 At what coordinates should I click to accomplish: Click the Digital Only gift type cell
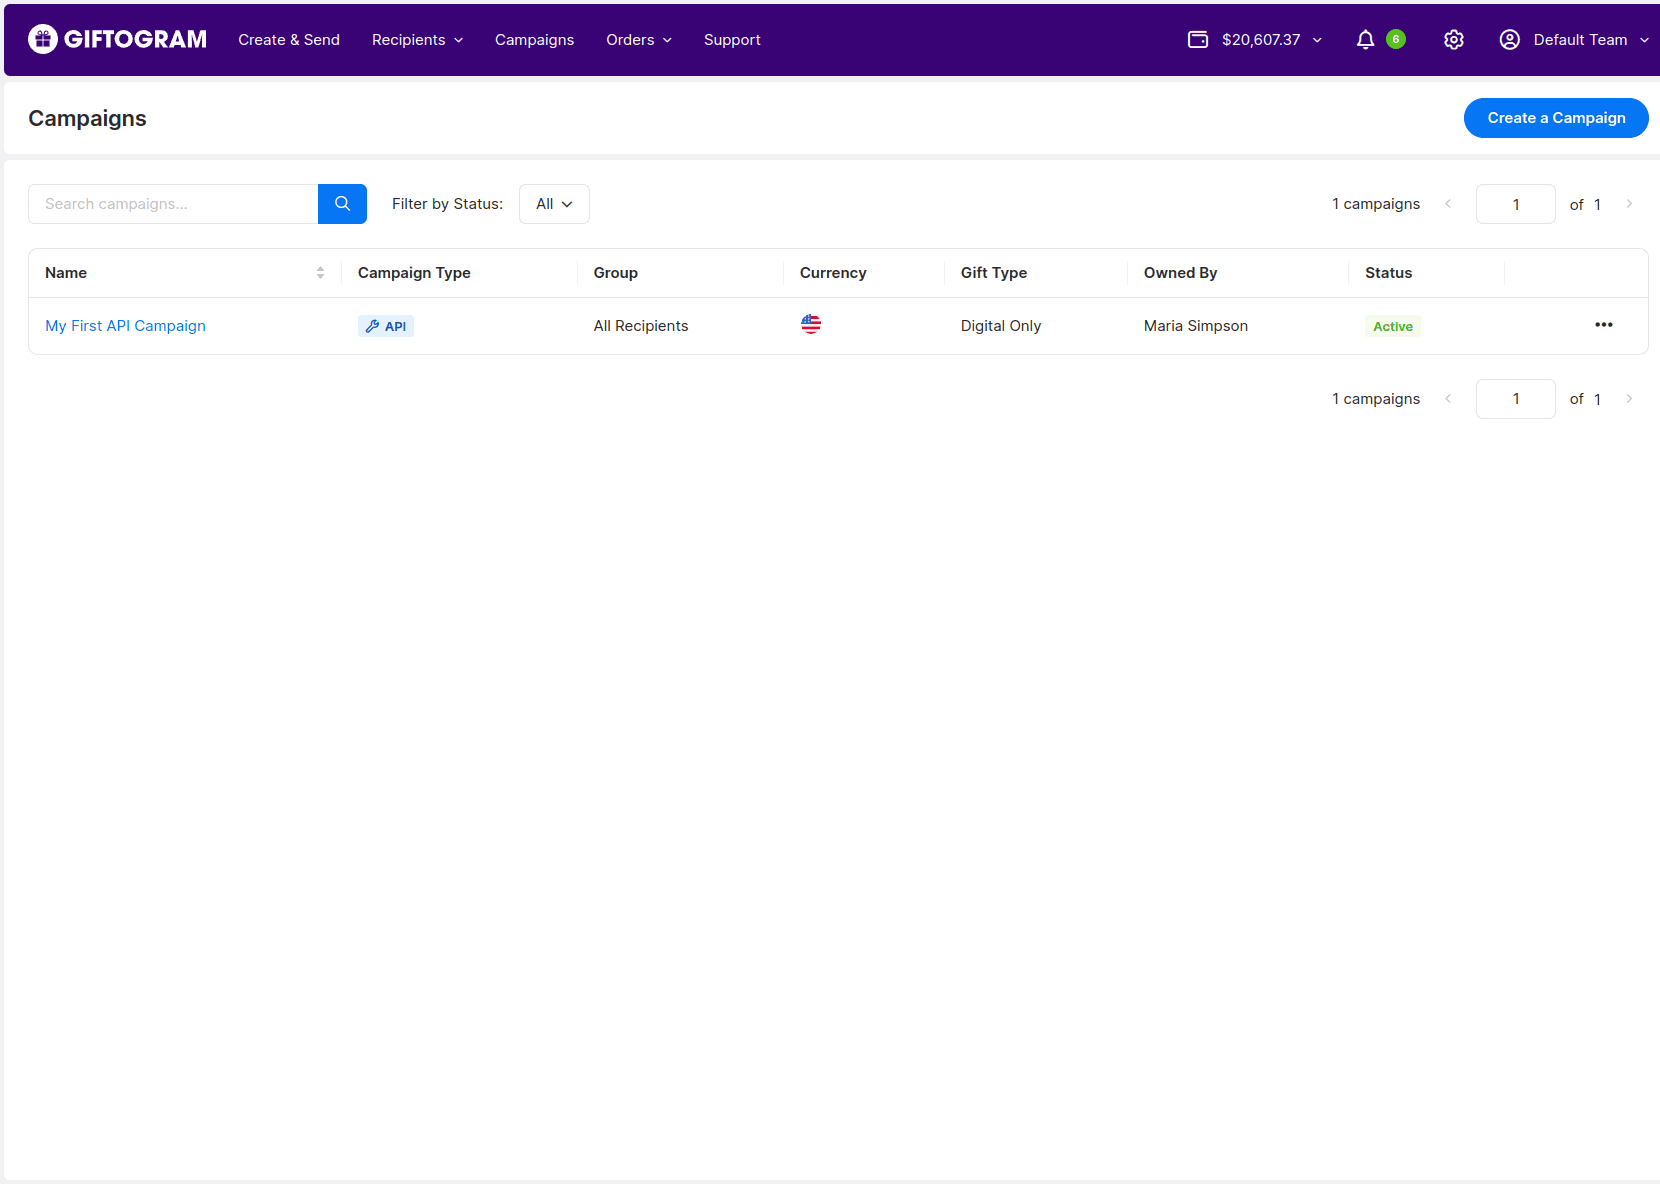pos(1001,326)
